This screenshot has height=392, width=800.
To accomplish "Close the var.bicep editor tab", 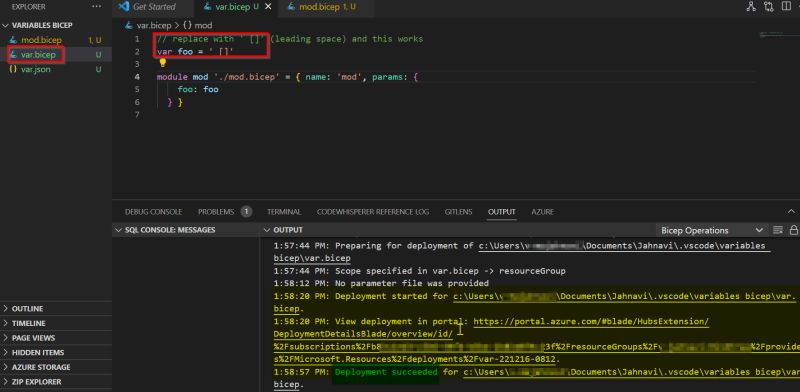I will point(268,7).
